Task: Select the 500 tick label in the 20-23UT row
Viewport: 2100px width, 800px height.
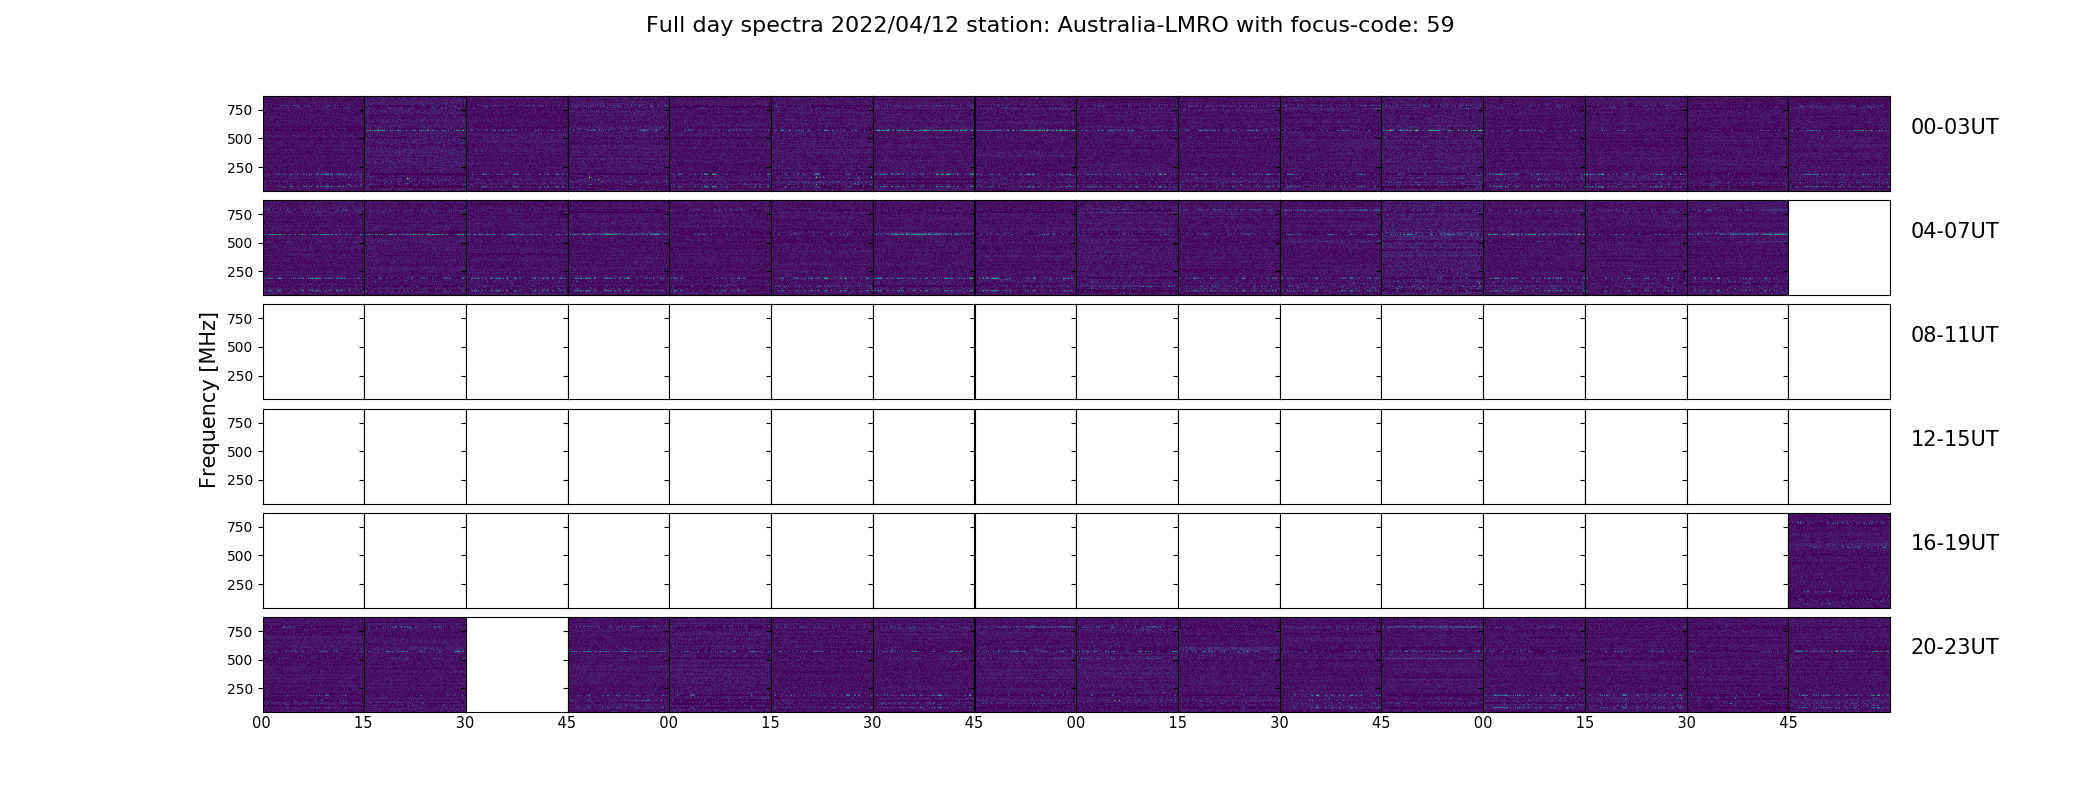Action: point(240,660)
